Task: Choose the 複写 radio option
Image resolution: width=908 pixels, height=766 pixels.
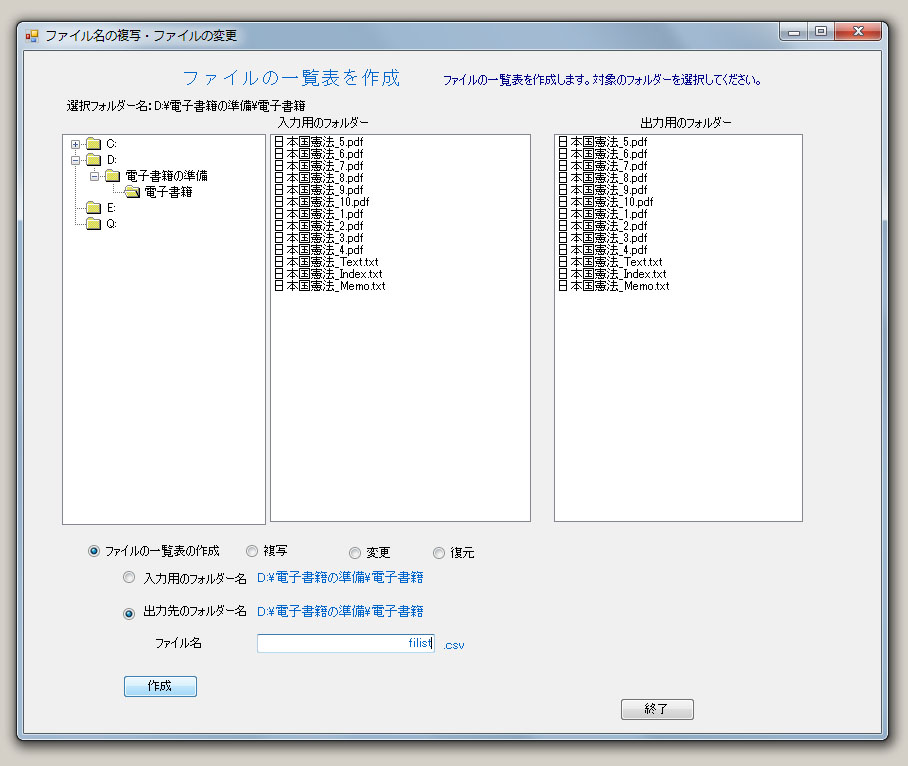Action: 252,551
